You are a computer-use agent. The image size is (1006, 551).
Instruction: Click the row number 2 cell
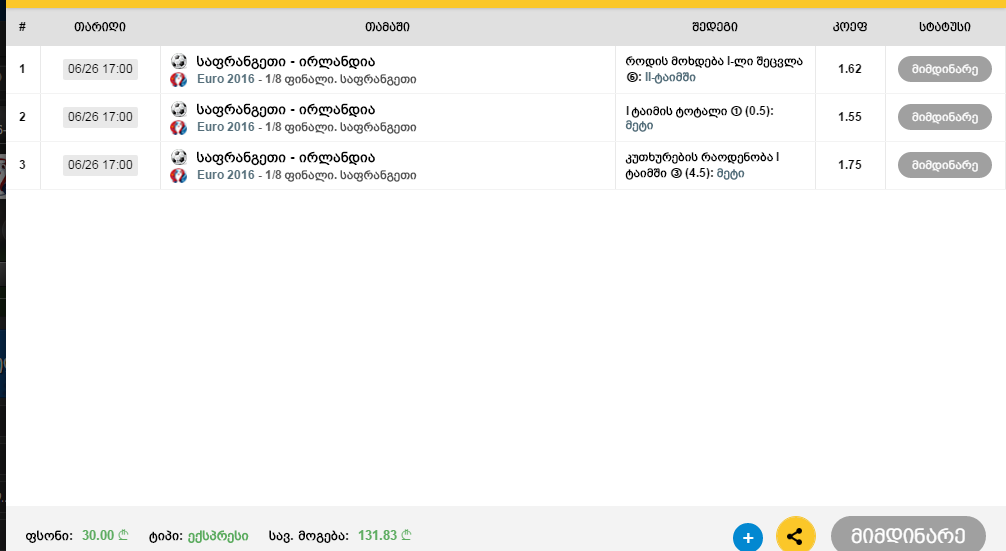pyautogui.click(x=22, y=117)
